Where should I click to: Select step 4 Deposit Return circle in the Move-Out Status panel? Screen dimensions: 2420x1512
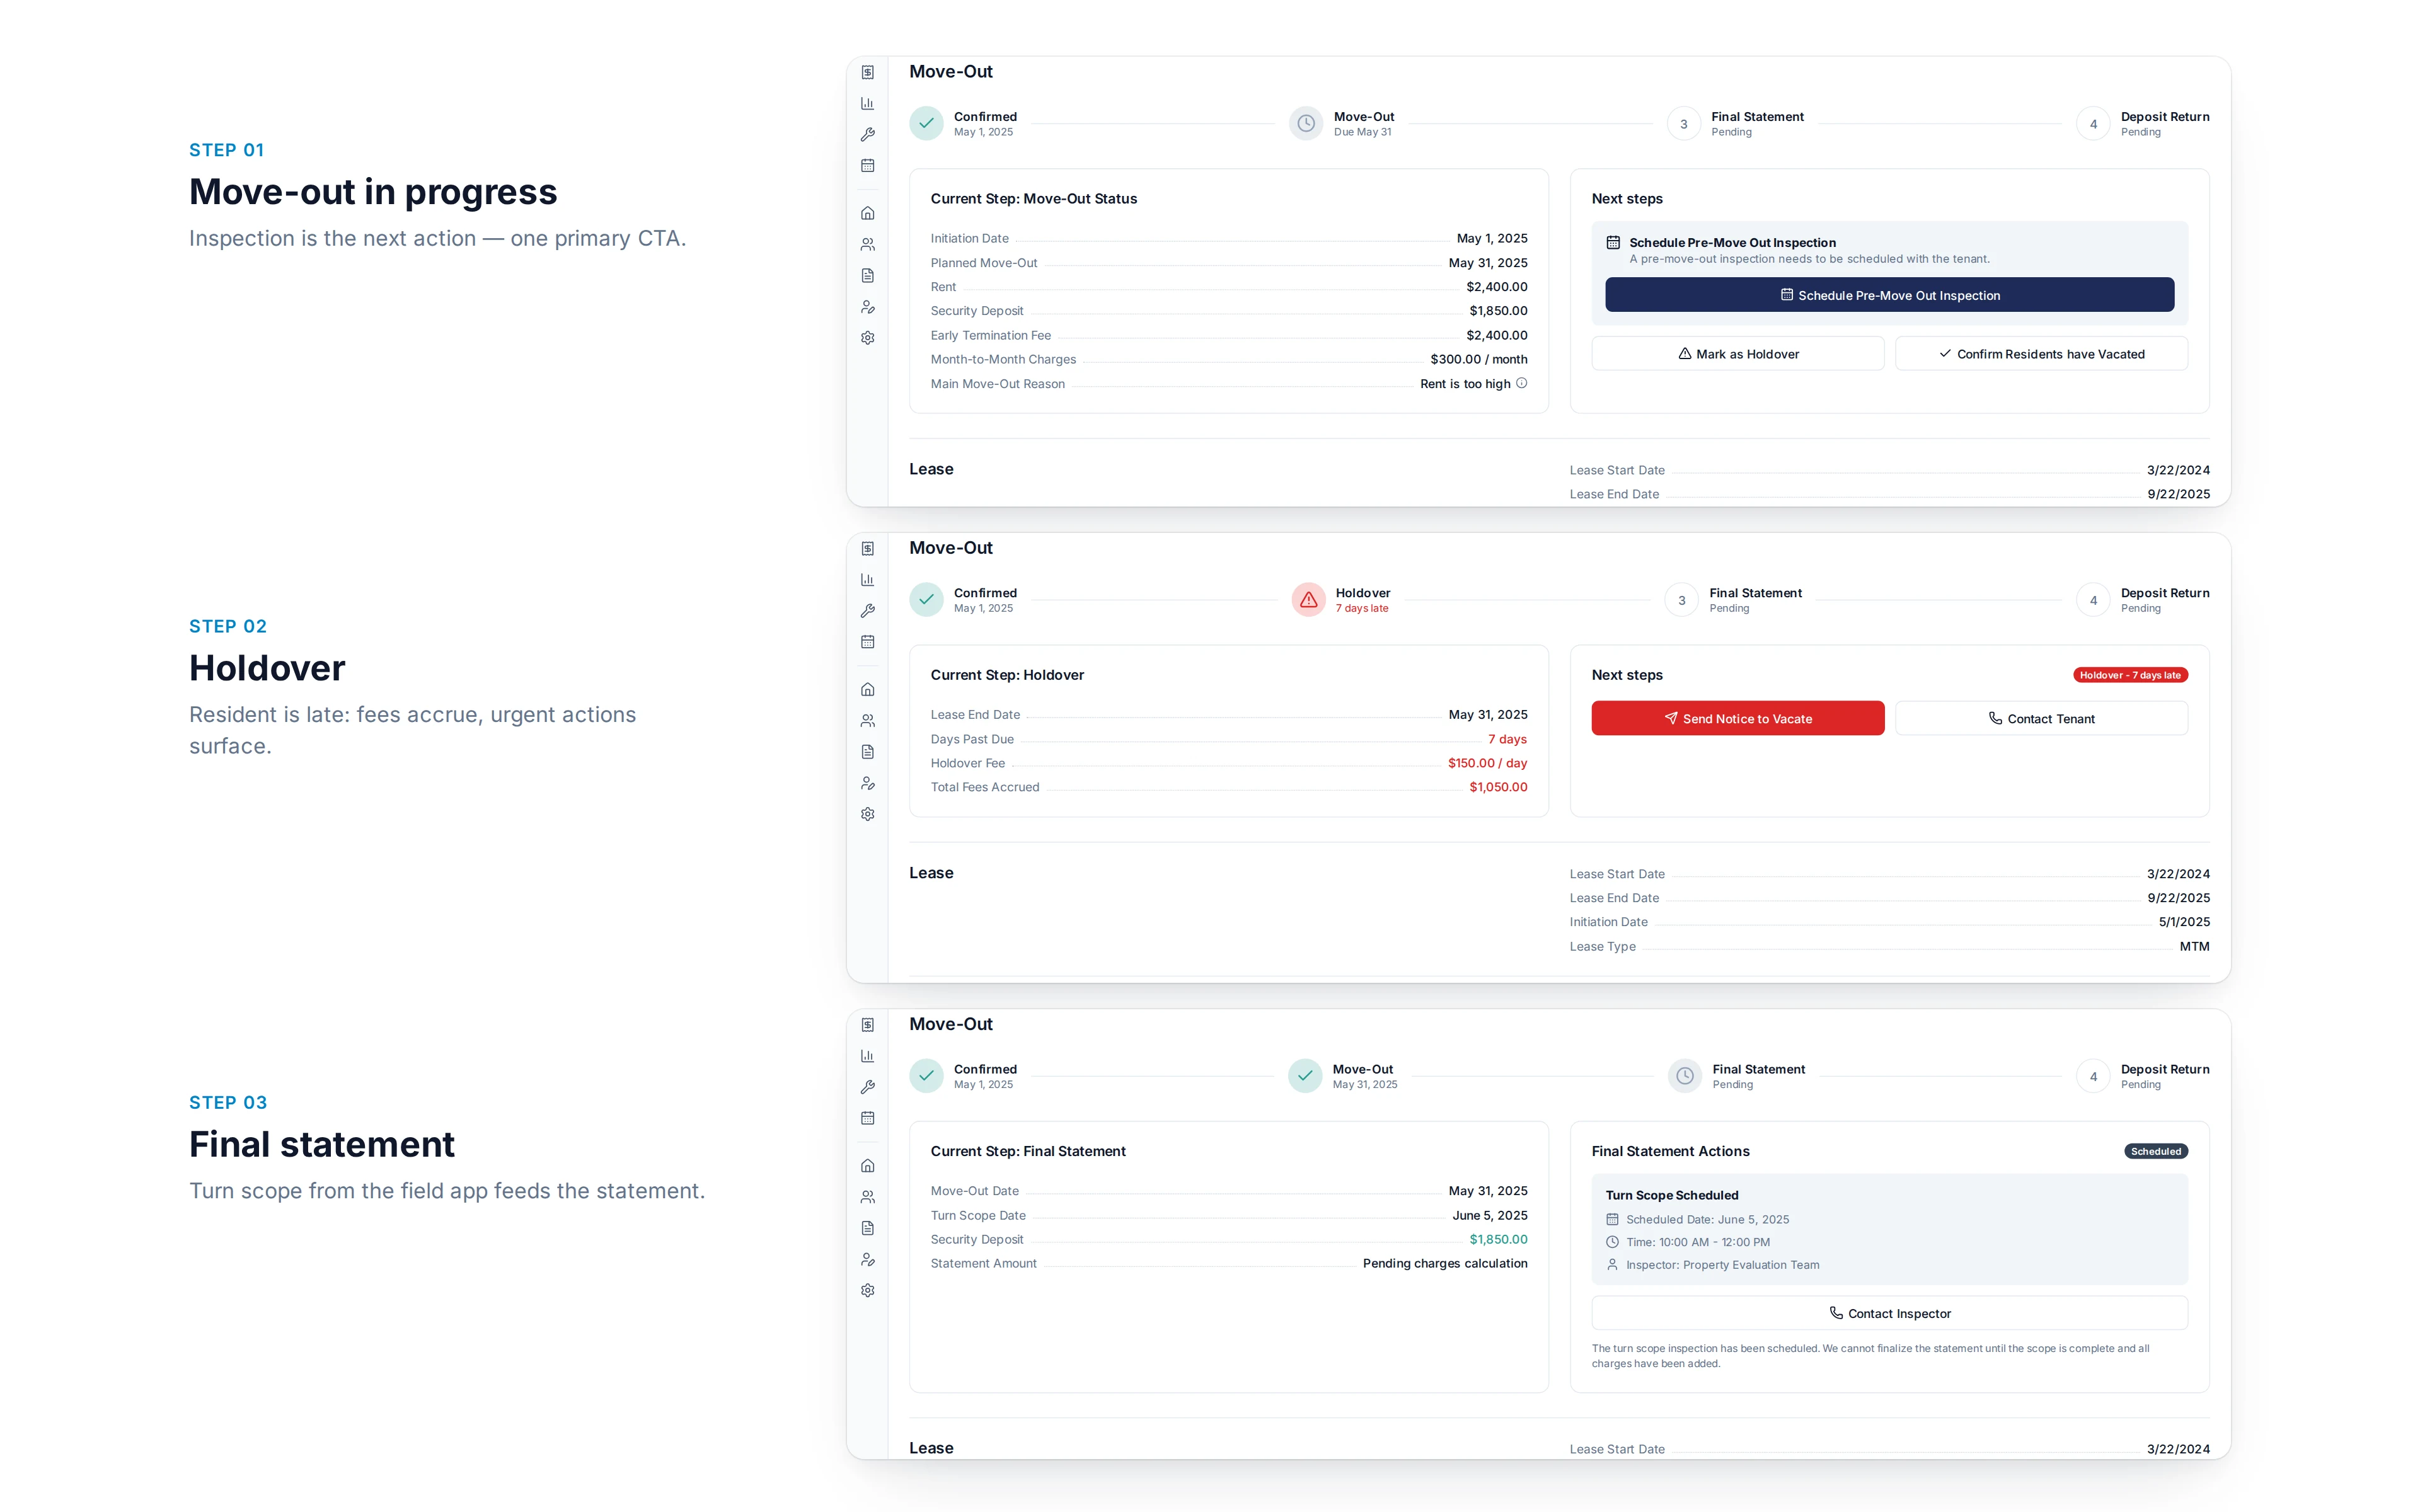tap(2093, 124)
